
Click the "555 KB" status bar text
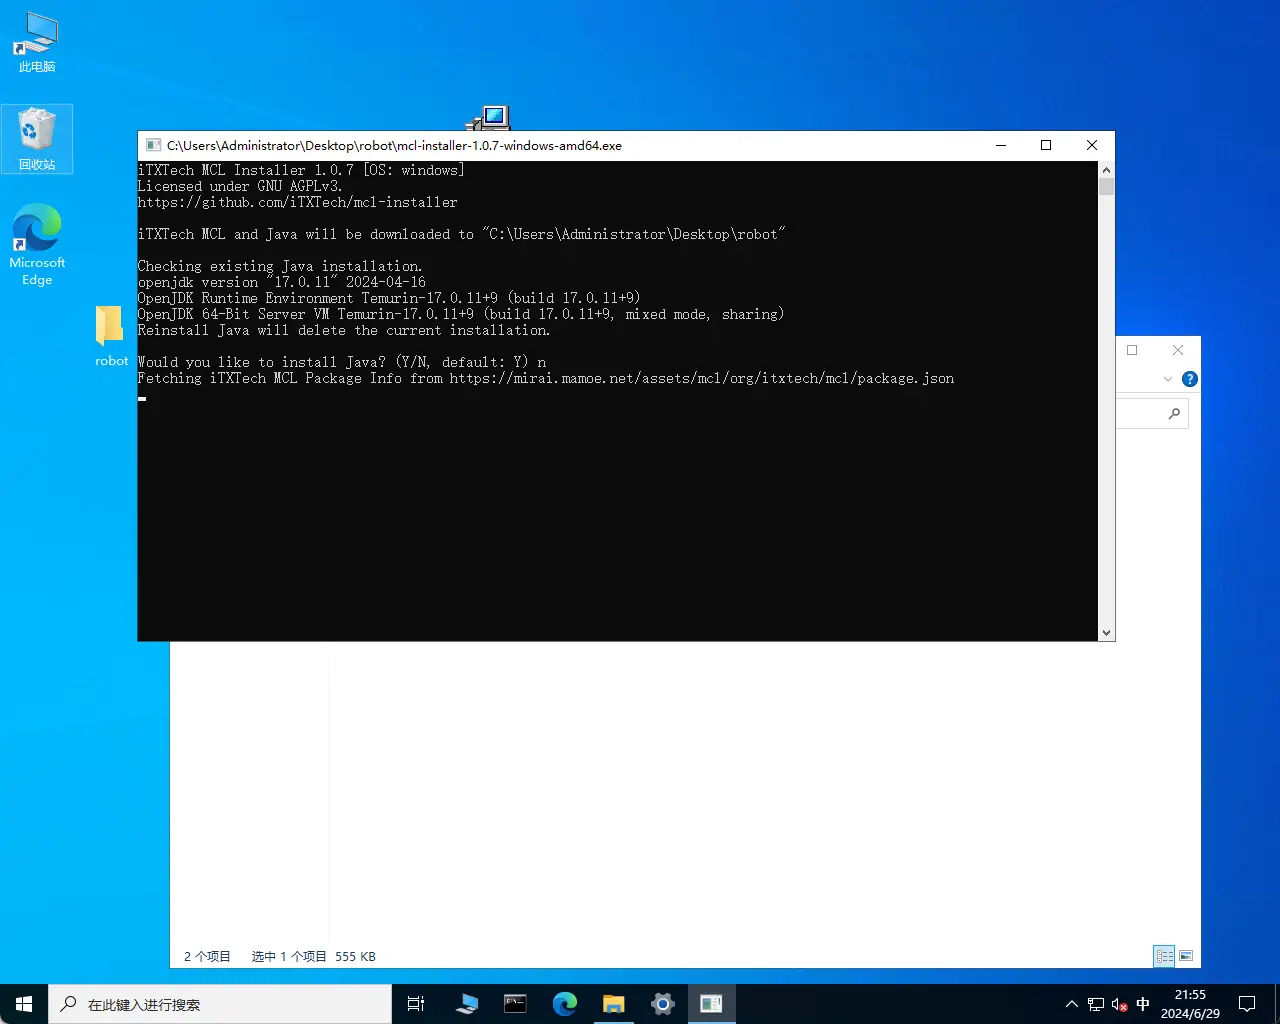coord(355,957)
